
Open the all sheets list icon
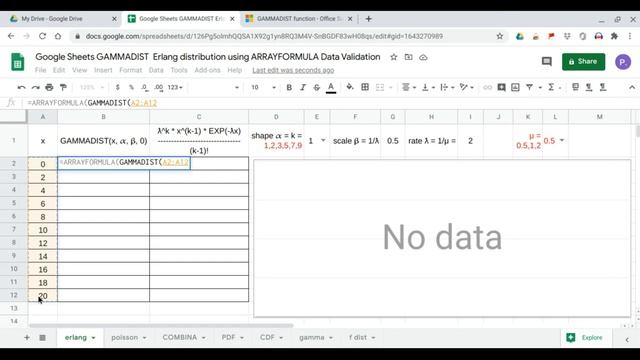point(42,338)
